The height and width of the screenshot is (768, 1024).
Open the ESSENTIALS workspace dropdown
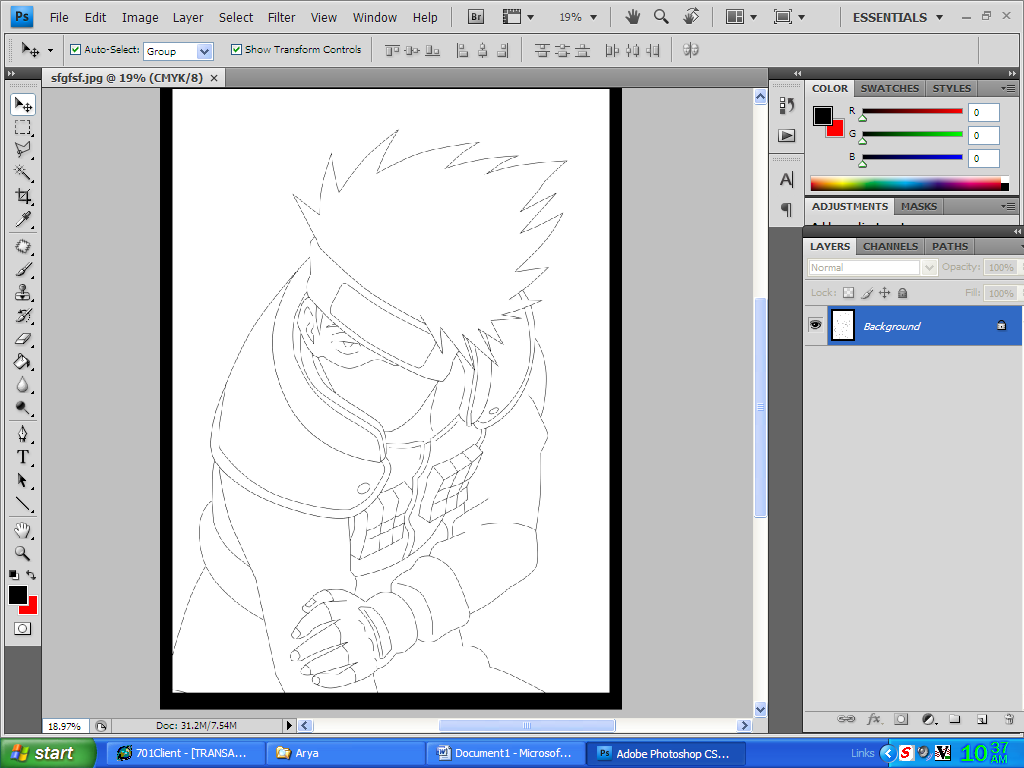click(897, 18)
